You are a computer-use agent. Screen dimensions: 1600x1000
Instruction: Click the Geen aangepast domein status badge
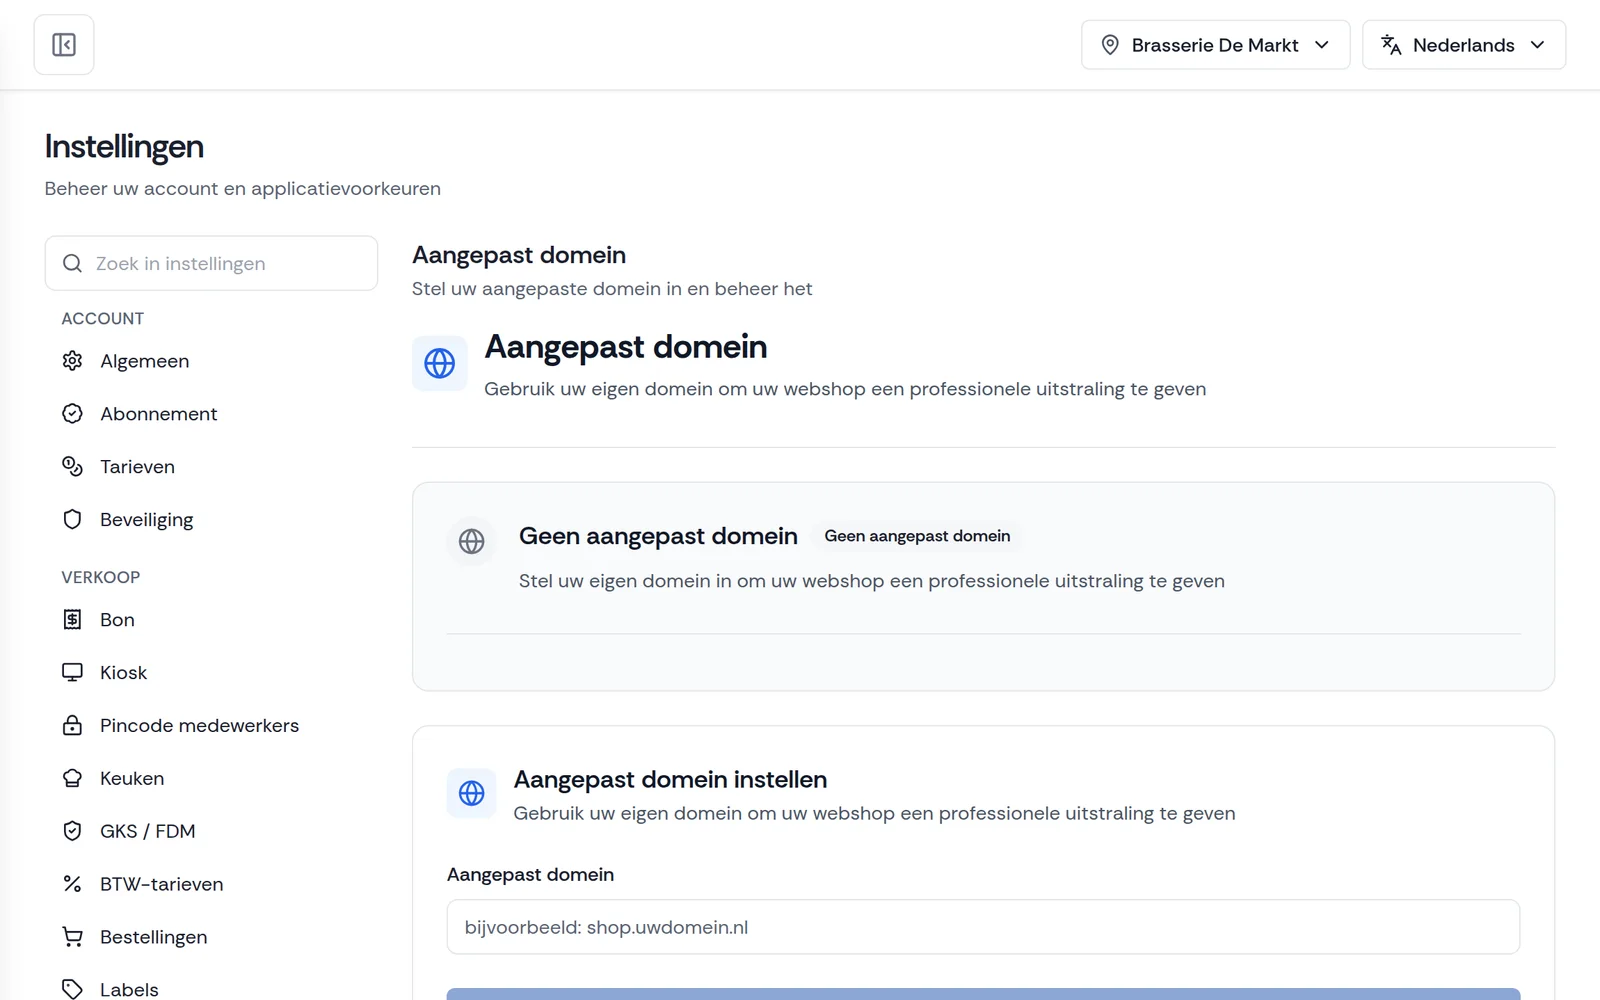tap(917, 536)
